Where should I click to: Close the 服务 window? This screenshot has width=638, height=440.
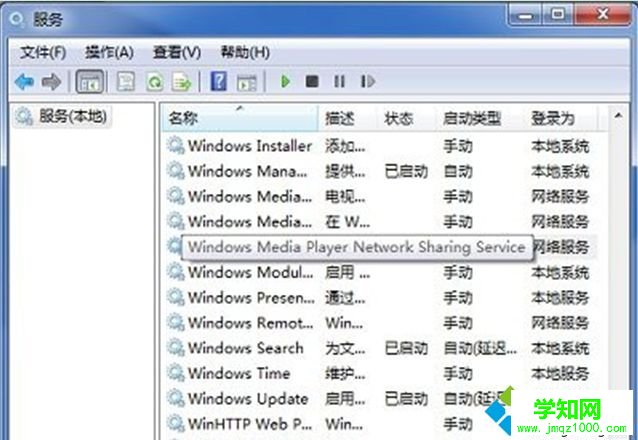click(602, 15)
